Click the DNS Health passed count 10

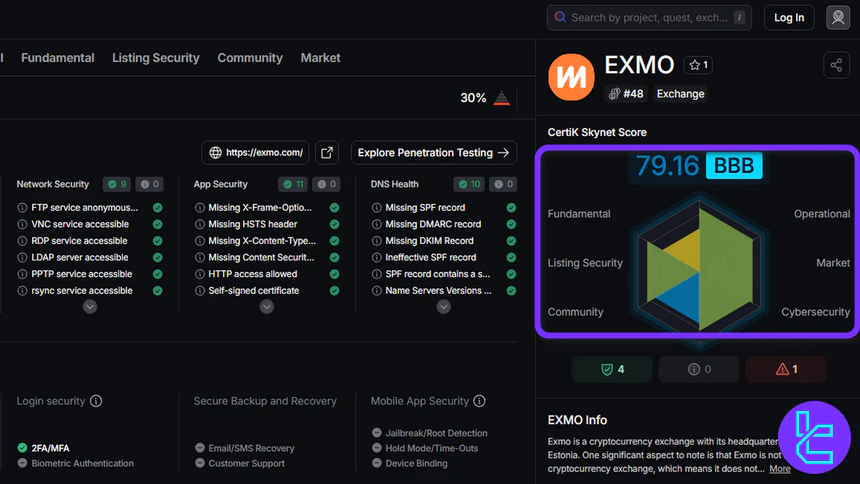[x=469, y=184]
